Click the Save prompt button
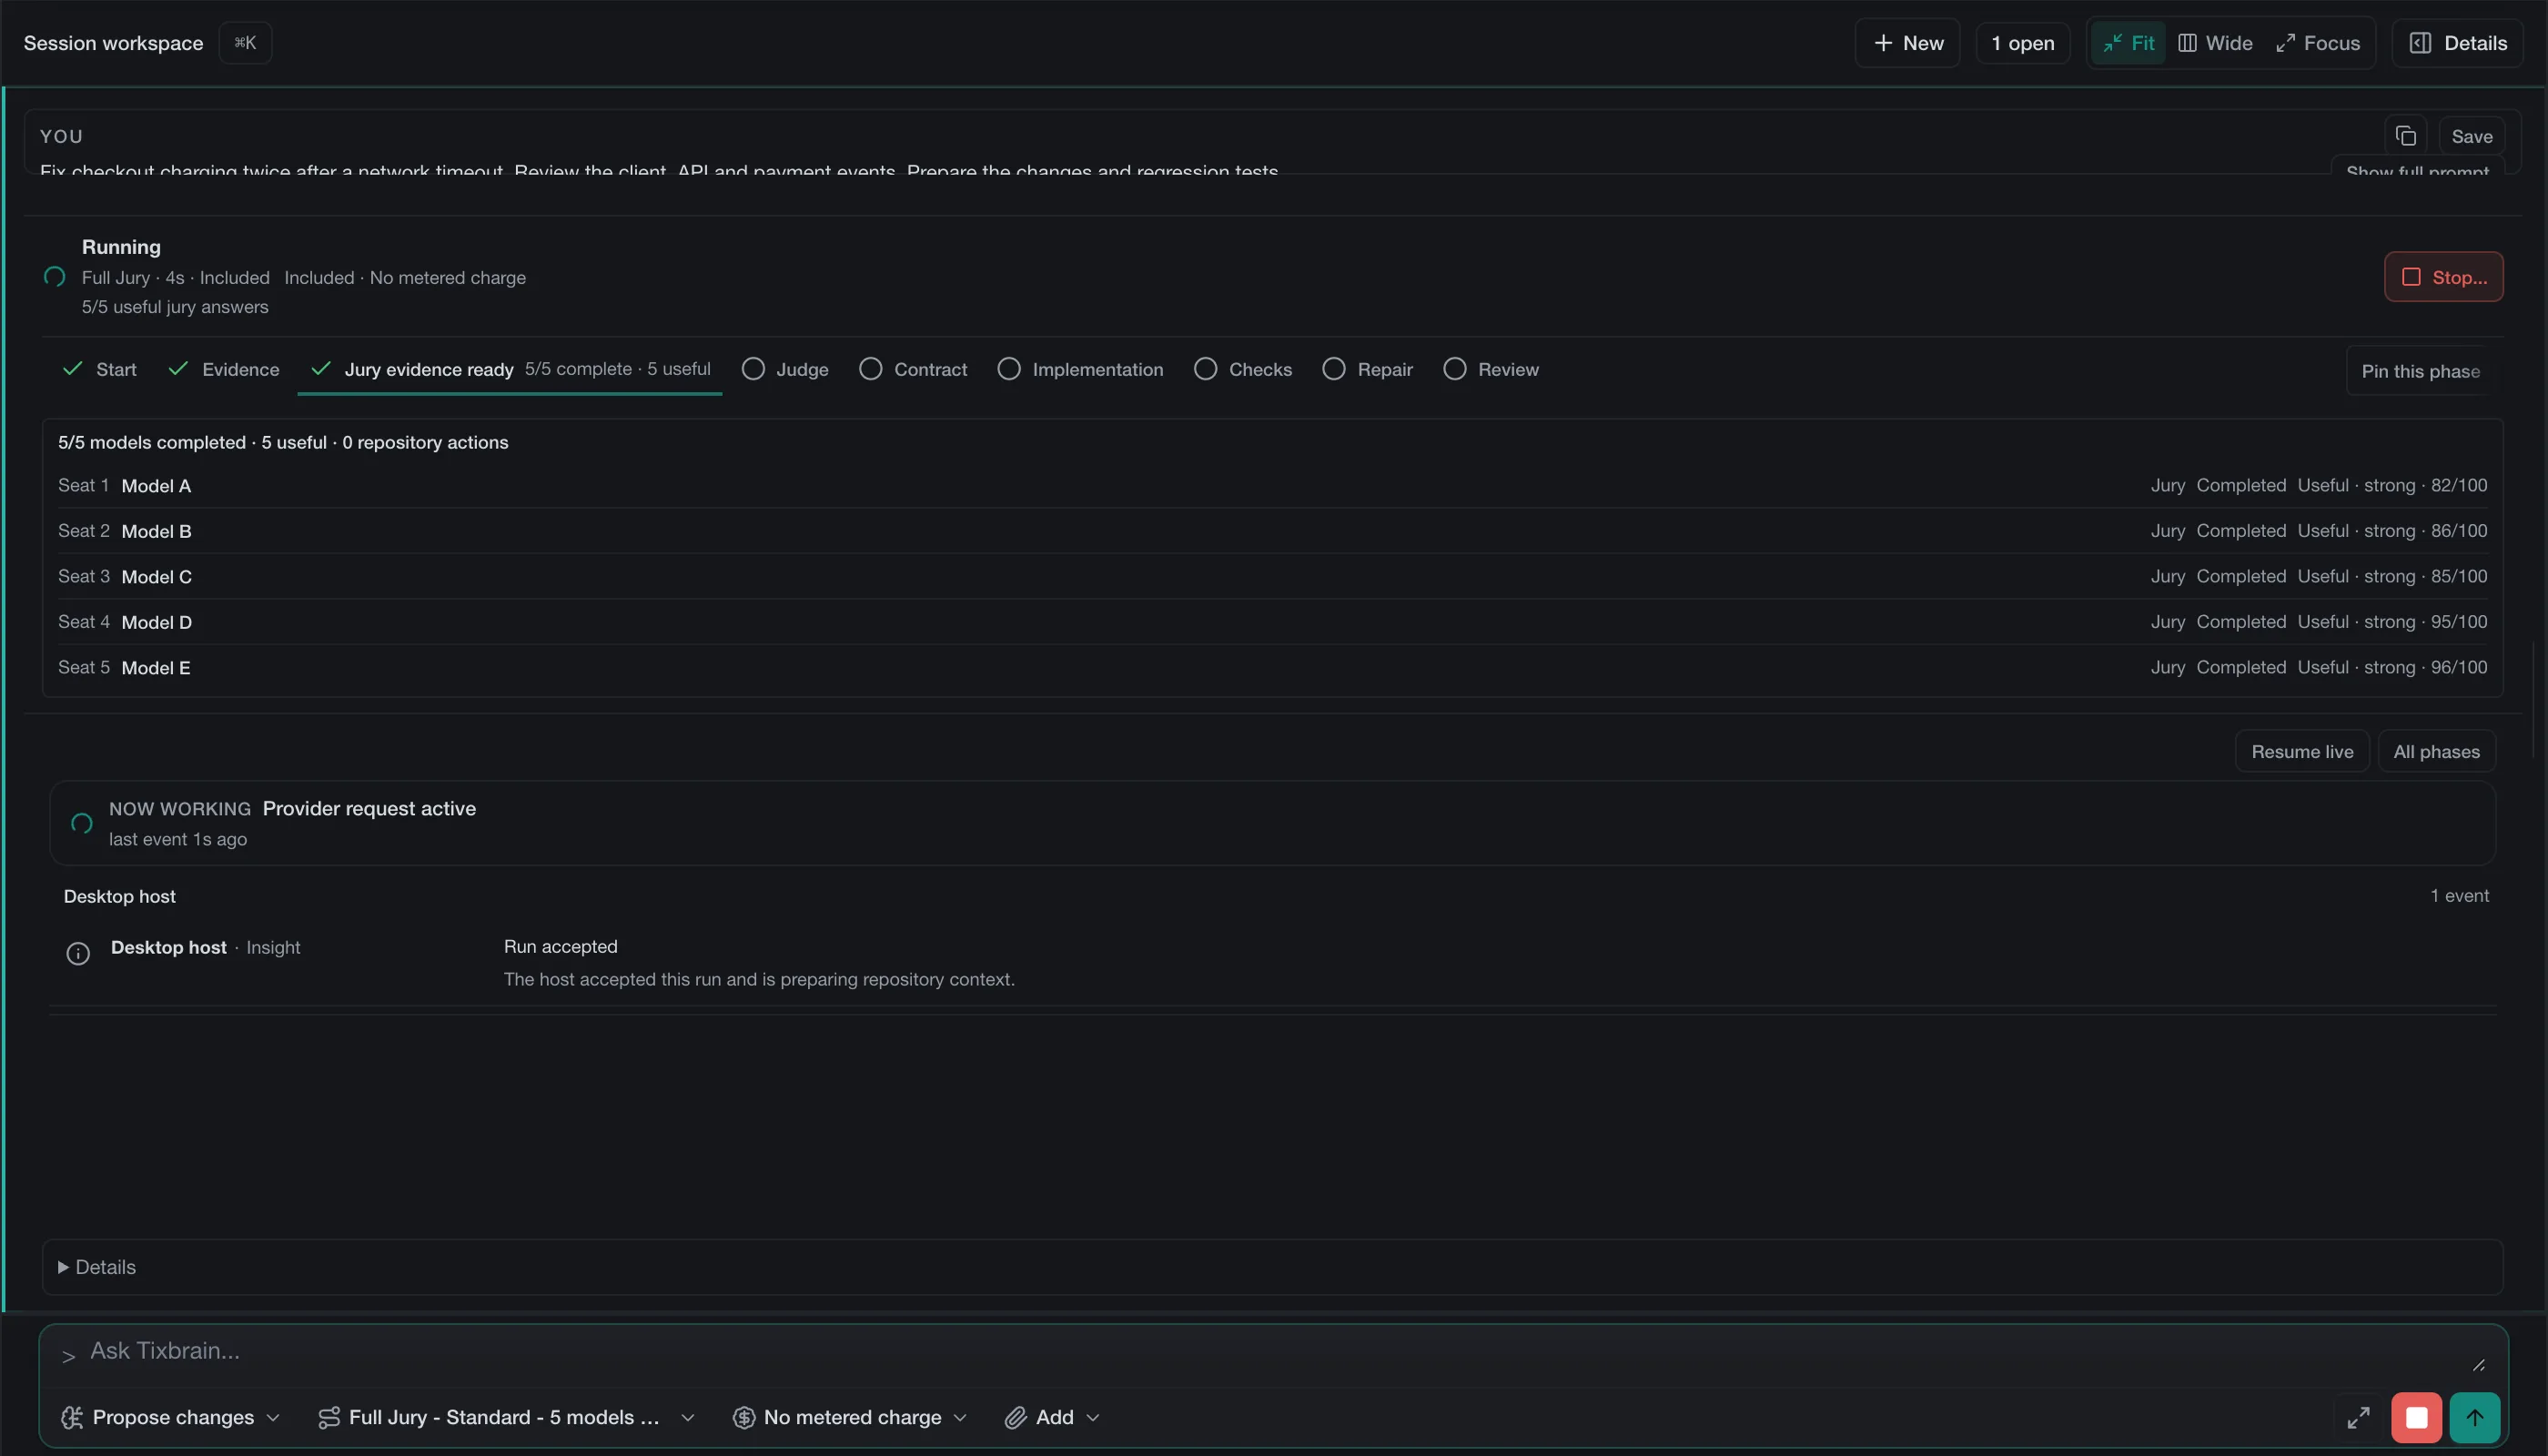2548x1456 pixels. point(2471,136)
